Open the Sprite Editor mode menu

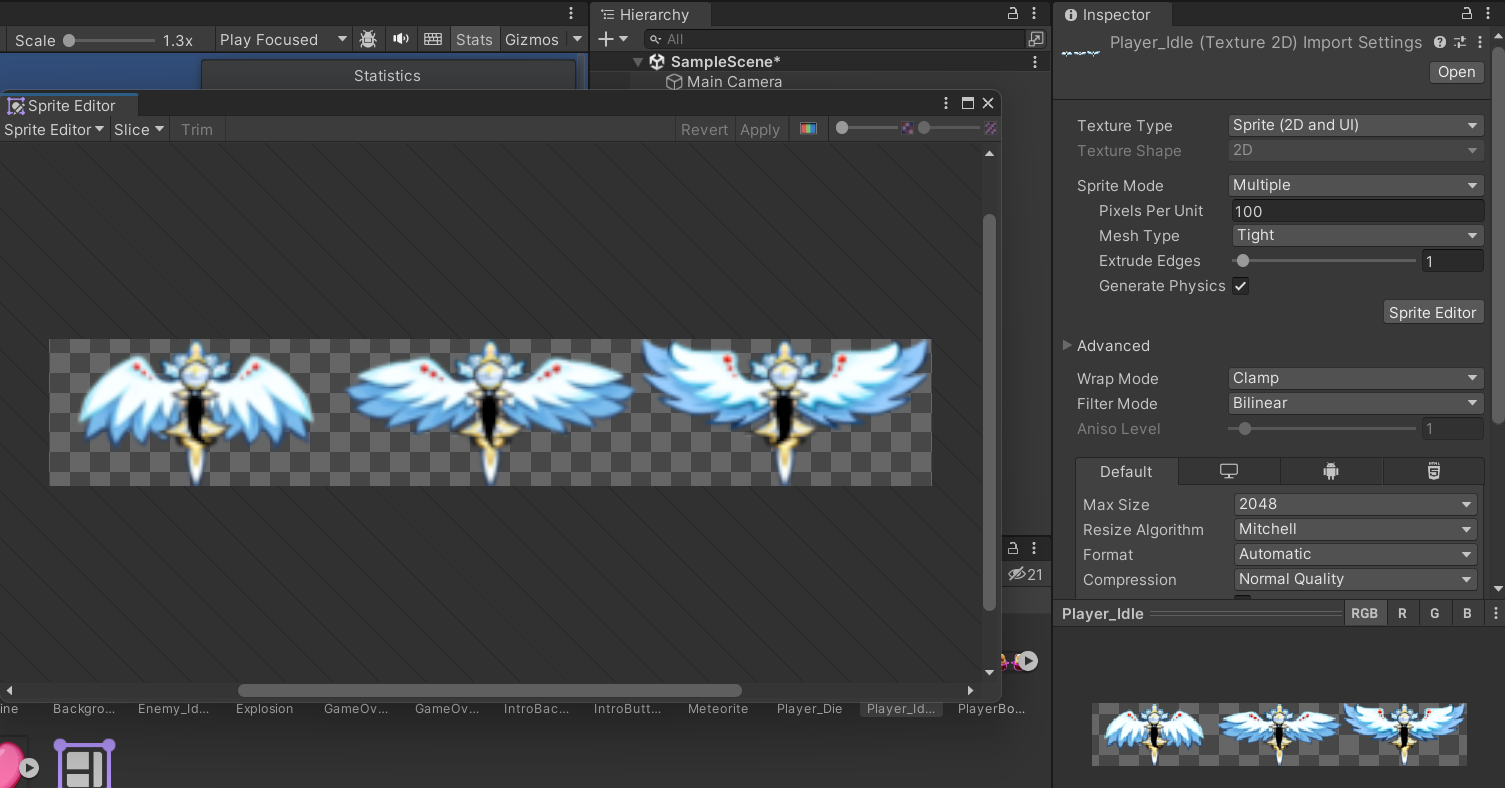click(x=54, y=129)
